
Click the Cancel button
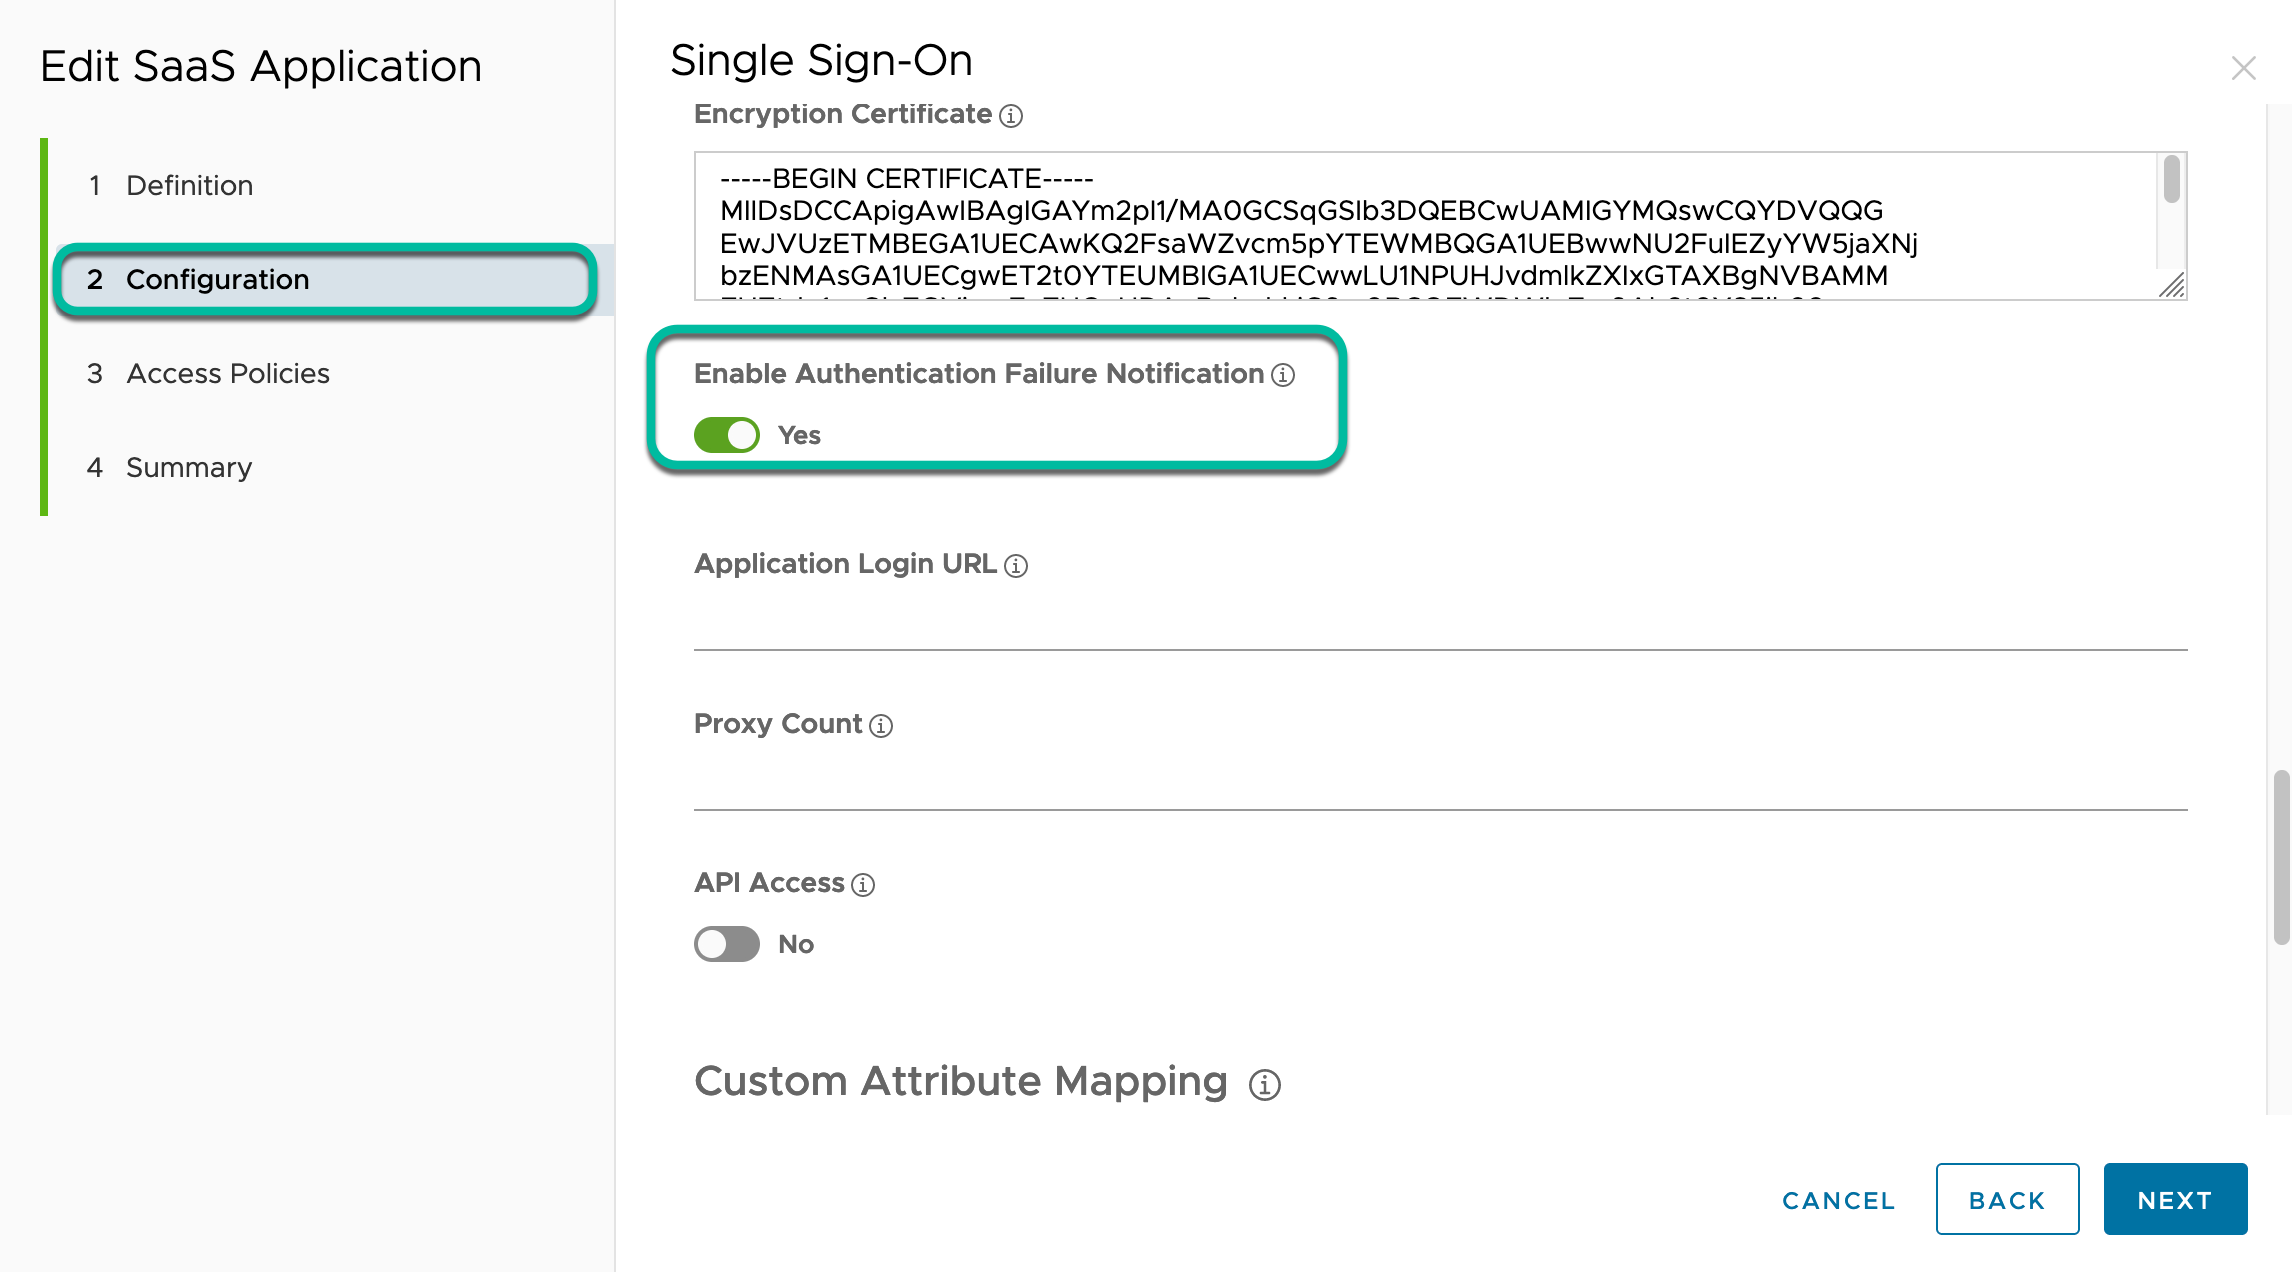[1838, 1200]
